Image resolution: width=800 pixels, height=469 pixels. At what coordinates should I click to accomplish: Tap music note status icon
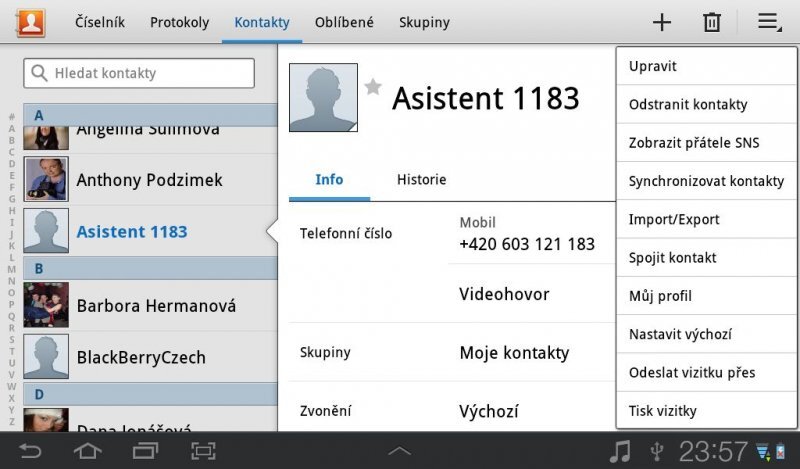click(x=620, y=451)
